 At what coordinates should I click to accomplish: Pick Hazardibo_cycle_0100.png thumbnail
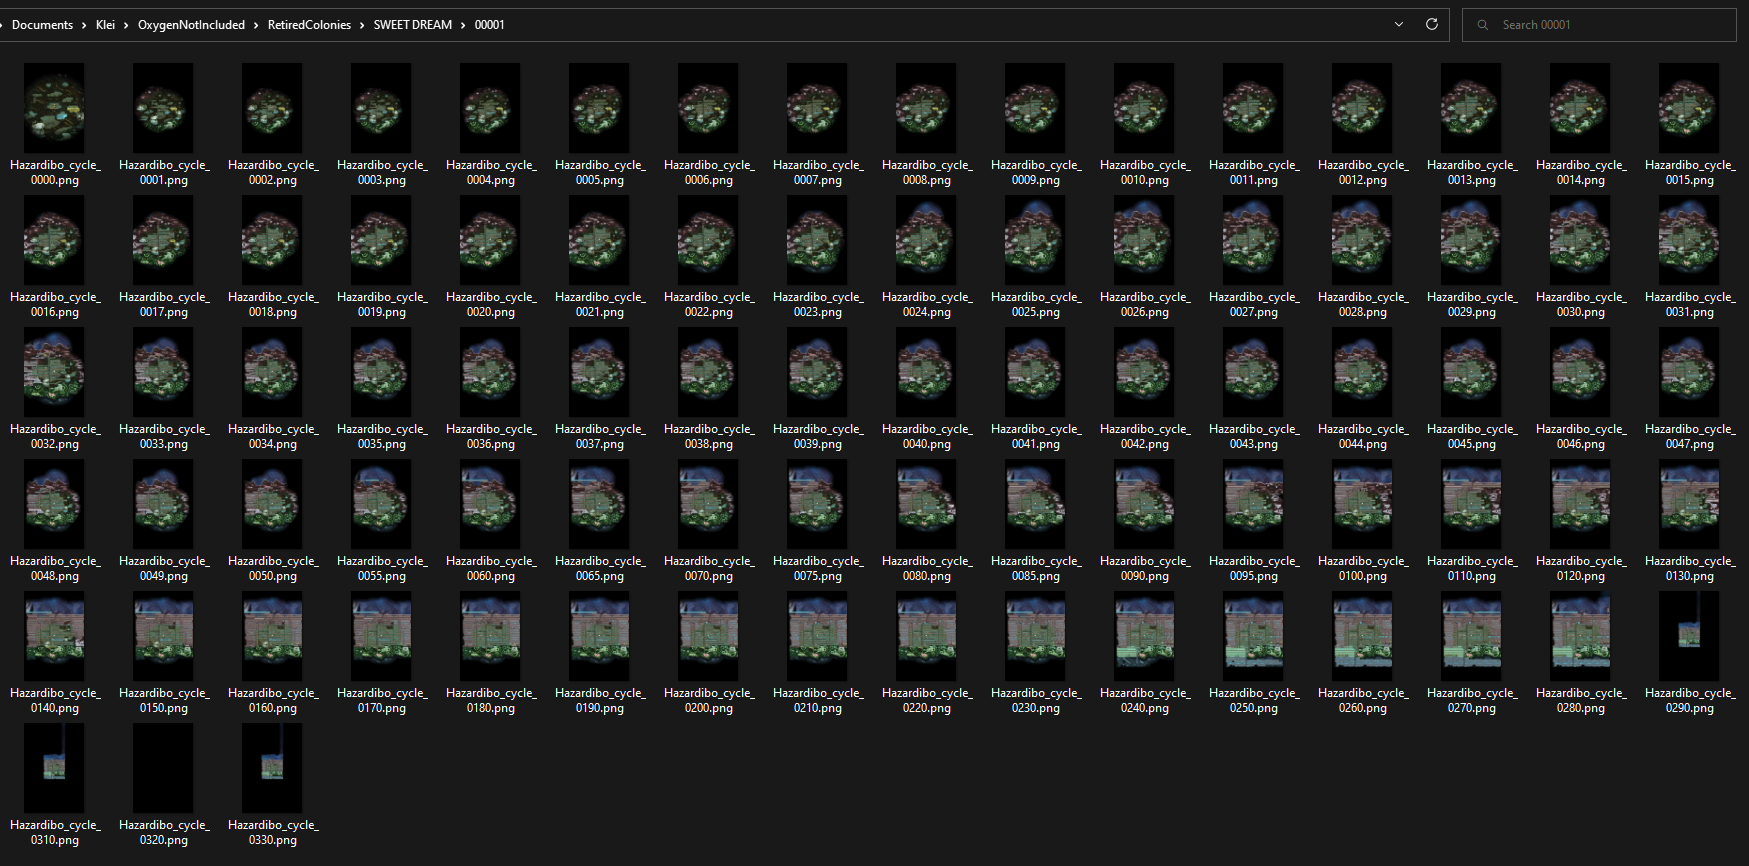click(x=1362, y=504)
